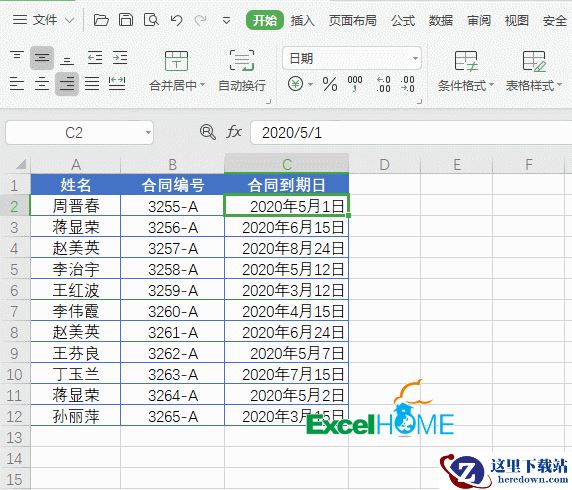Click the percent style icon

click(330, 84)
